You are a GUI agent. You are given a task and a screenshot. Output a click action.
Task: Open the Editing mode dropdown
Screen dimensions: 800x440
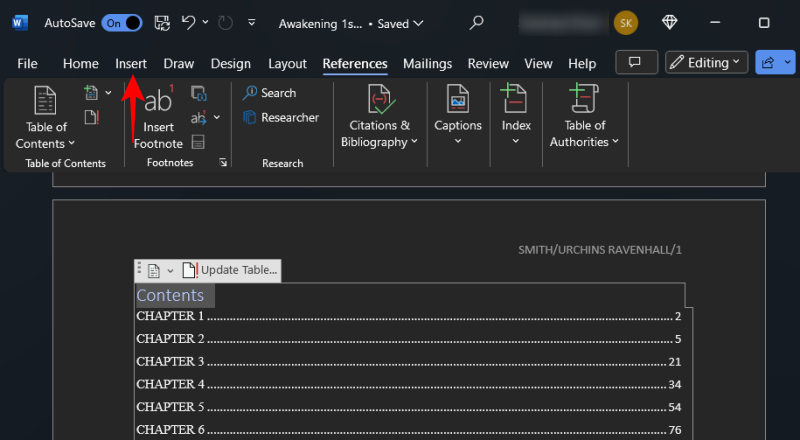click(706, 63)
